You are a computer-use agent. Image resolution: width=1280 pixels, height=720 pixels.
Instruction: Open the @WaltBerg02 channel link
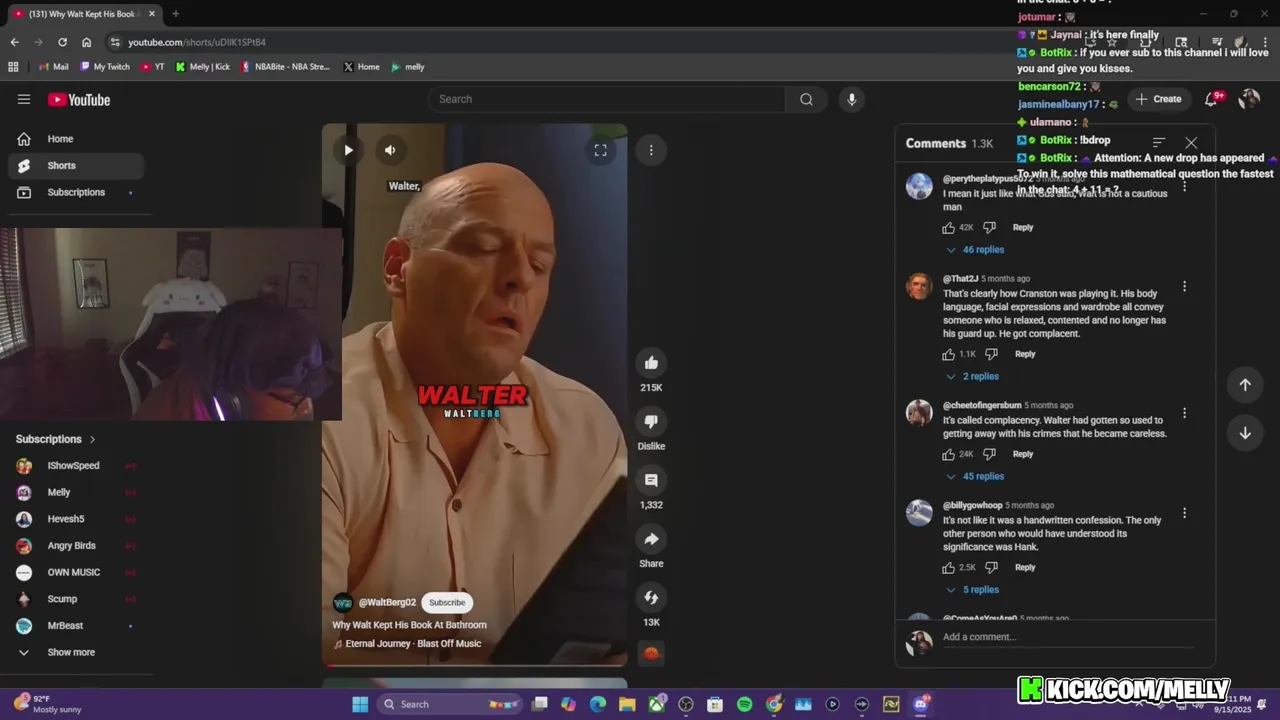click(387, 602)
